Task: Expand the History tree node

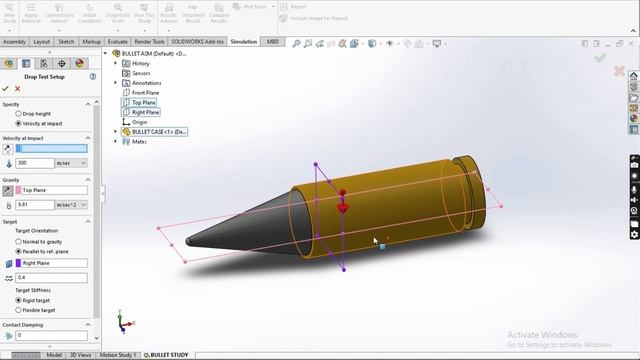Action: (115, 63)
